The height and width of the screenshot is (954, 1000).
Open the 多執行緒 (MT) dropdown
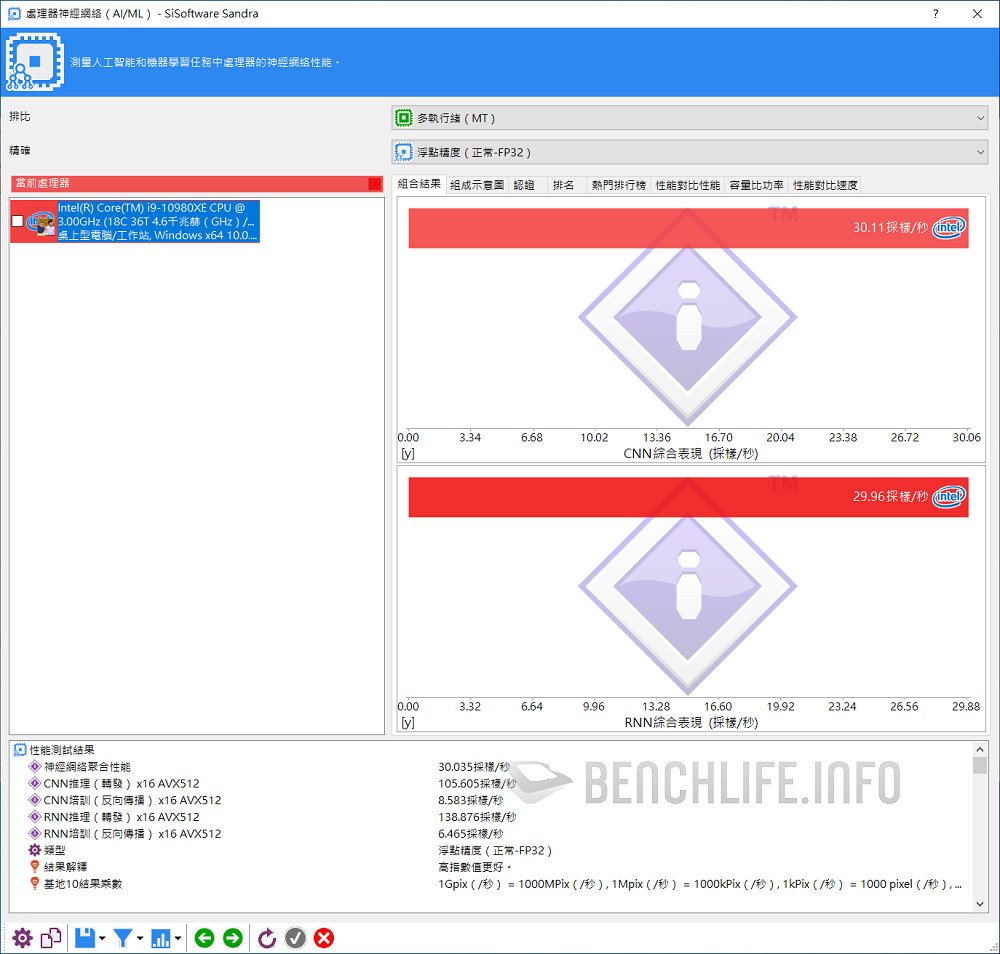point(689,118)
